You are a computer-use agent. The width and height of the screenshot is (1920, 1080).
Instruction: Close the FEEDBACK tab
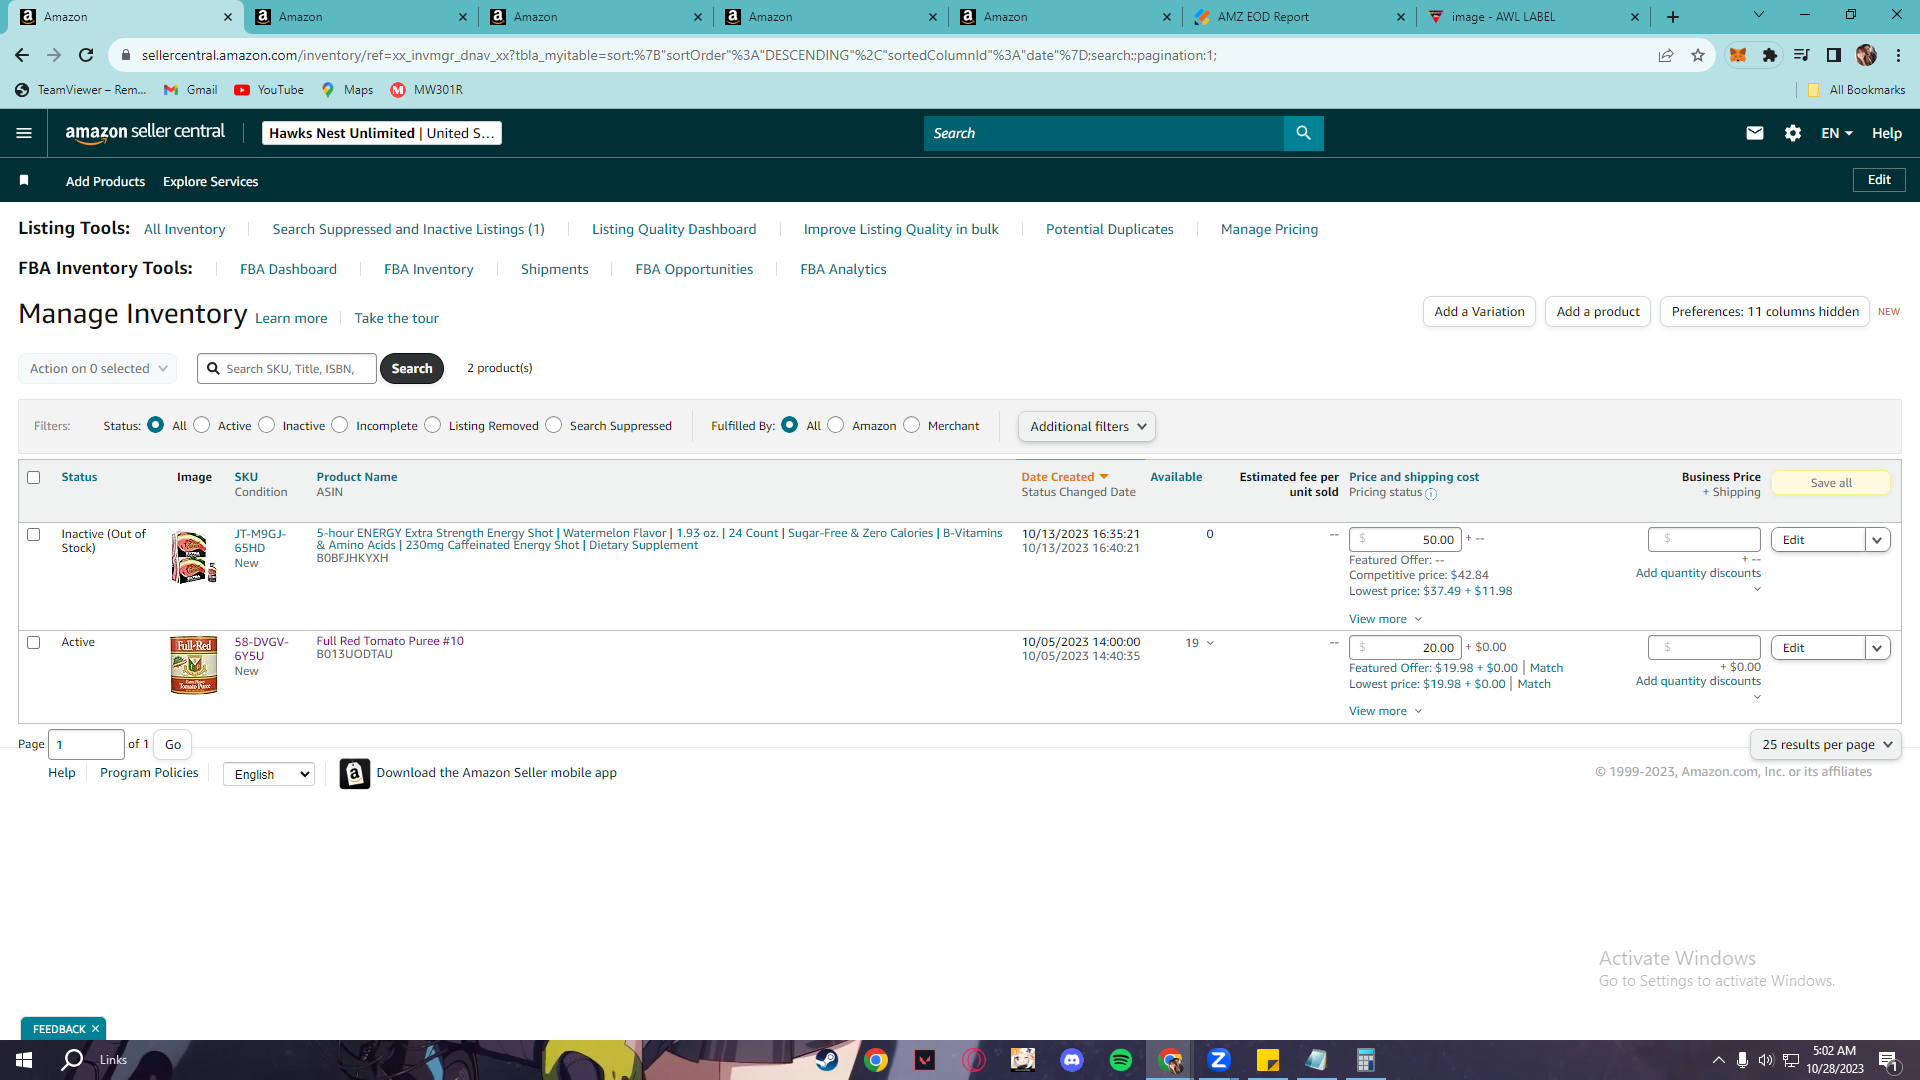click(x=96, y=1029)
